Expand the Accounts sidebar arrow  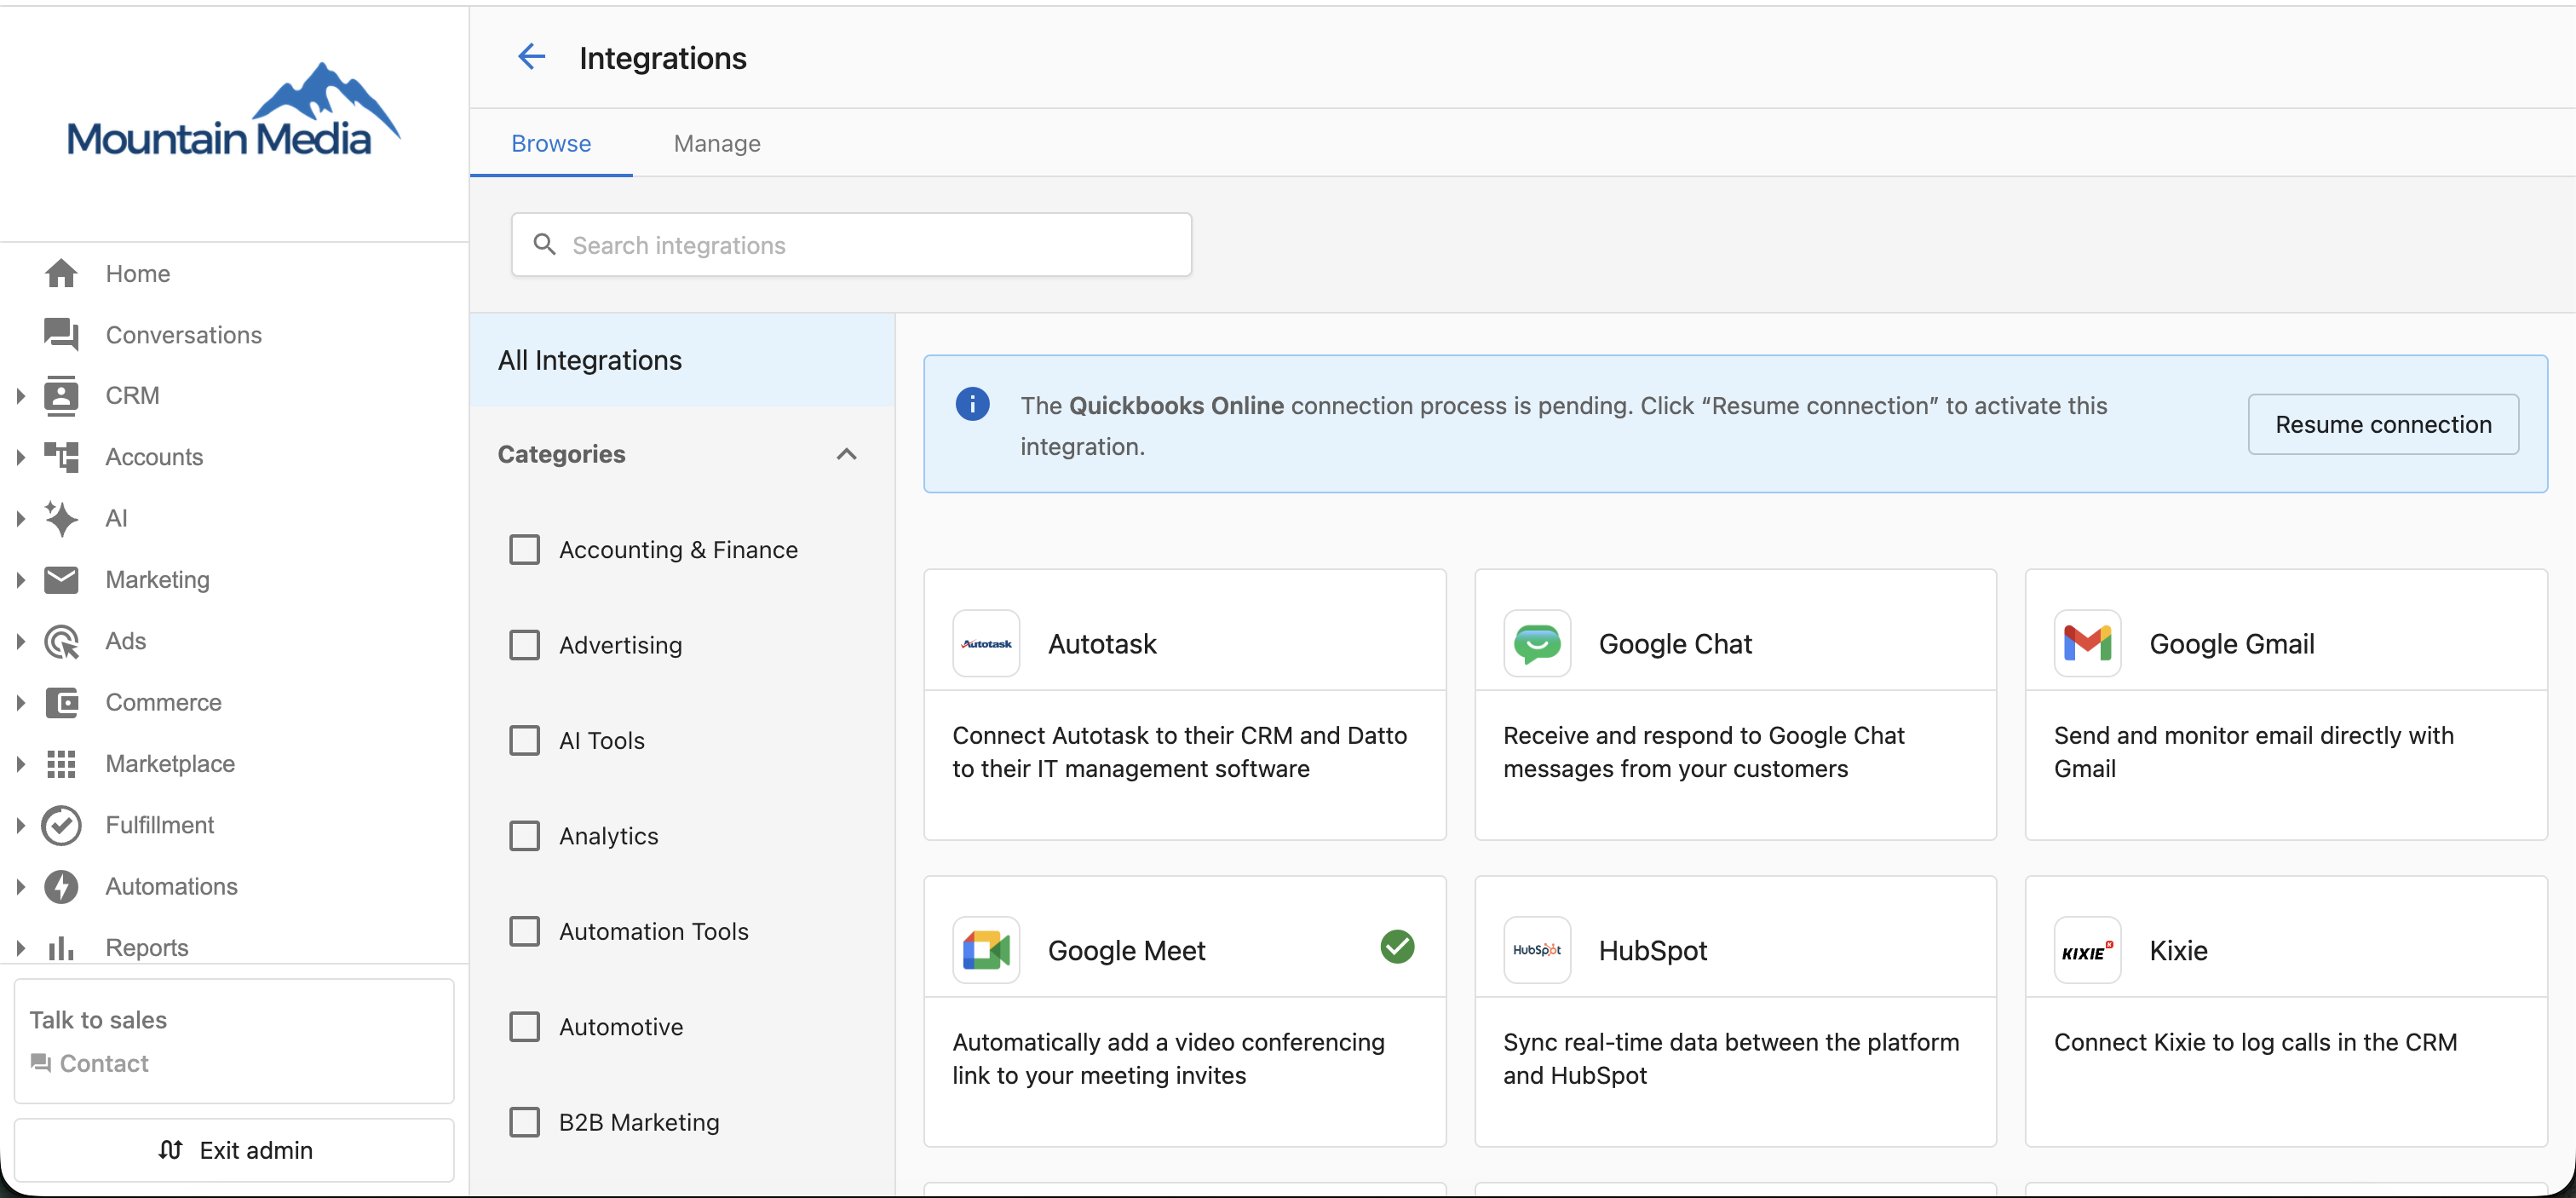20,457
